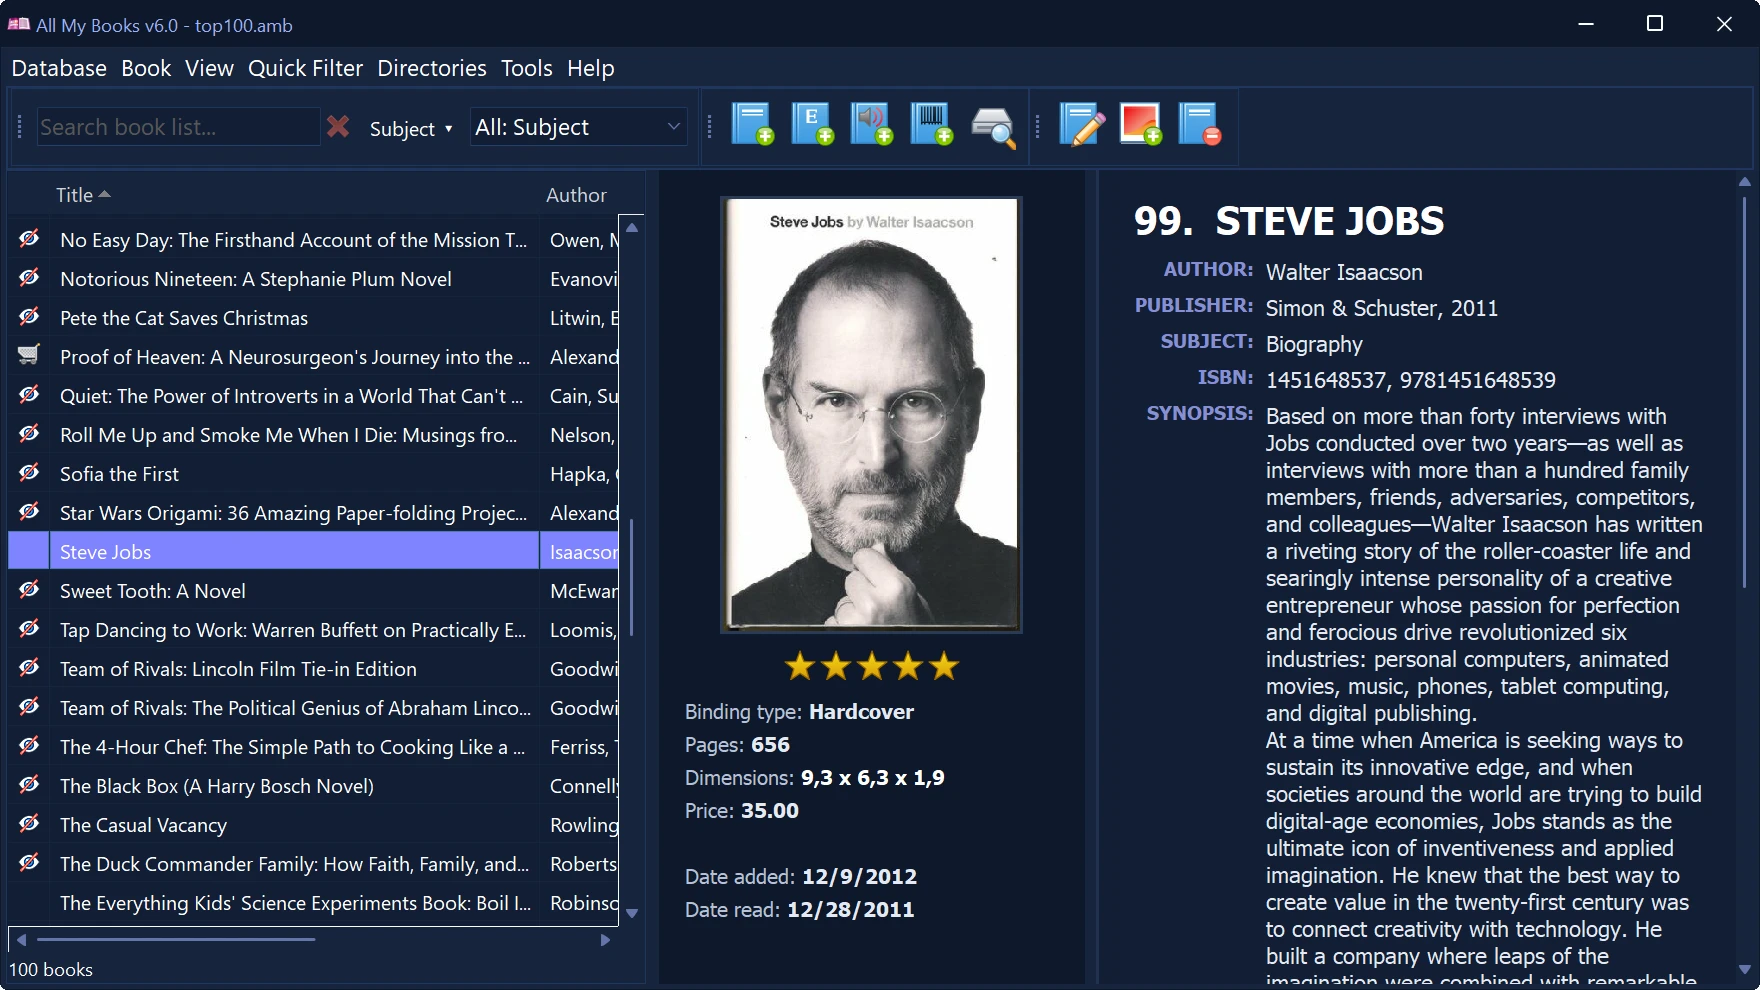Click the unread eye icon beside The 4-Hour Chef
This screenshot has height=990, width=1760.
(29, 745)
